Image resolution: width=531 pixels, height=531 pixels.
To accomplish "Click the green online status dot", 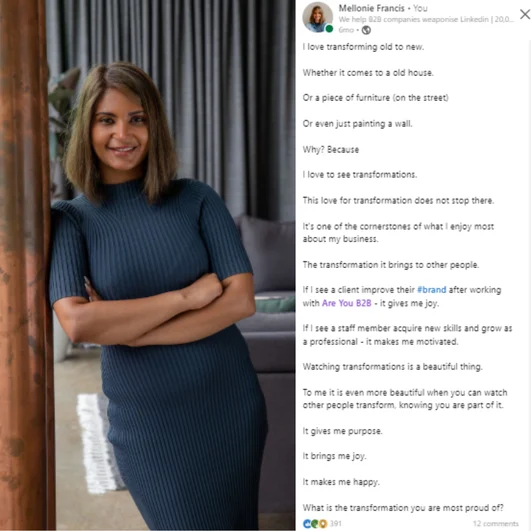I will coord(329,29).
